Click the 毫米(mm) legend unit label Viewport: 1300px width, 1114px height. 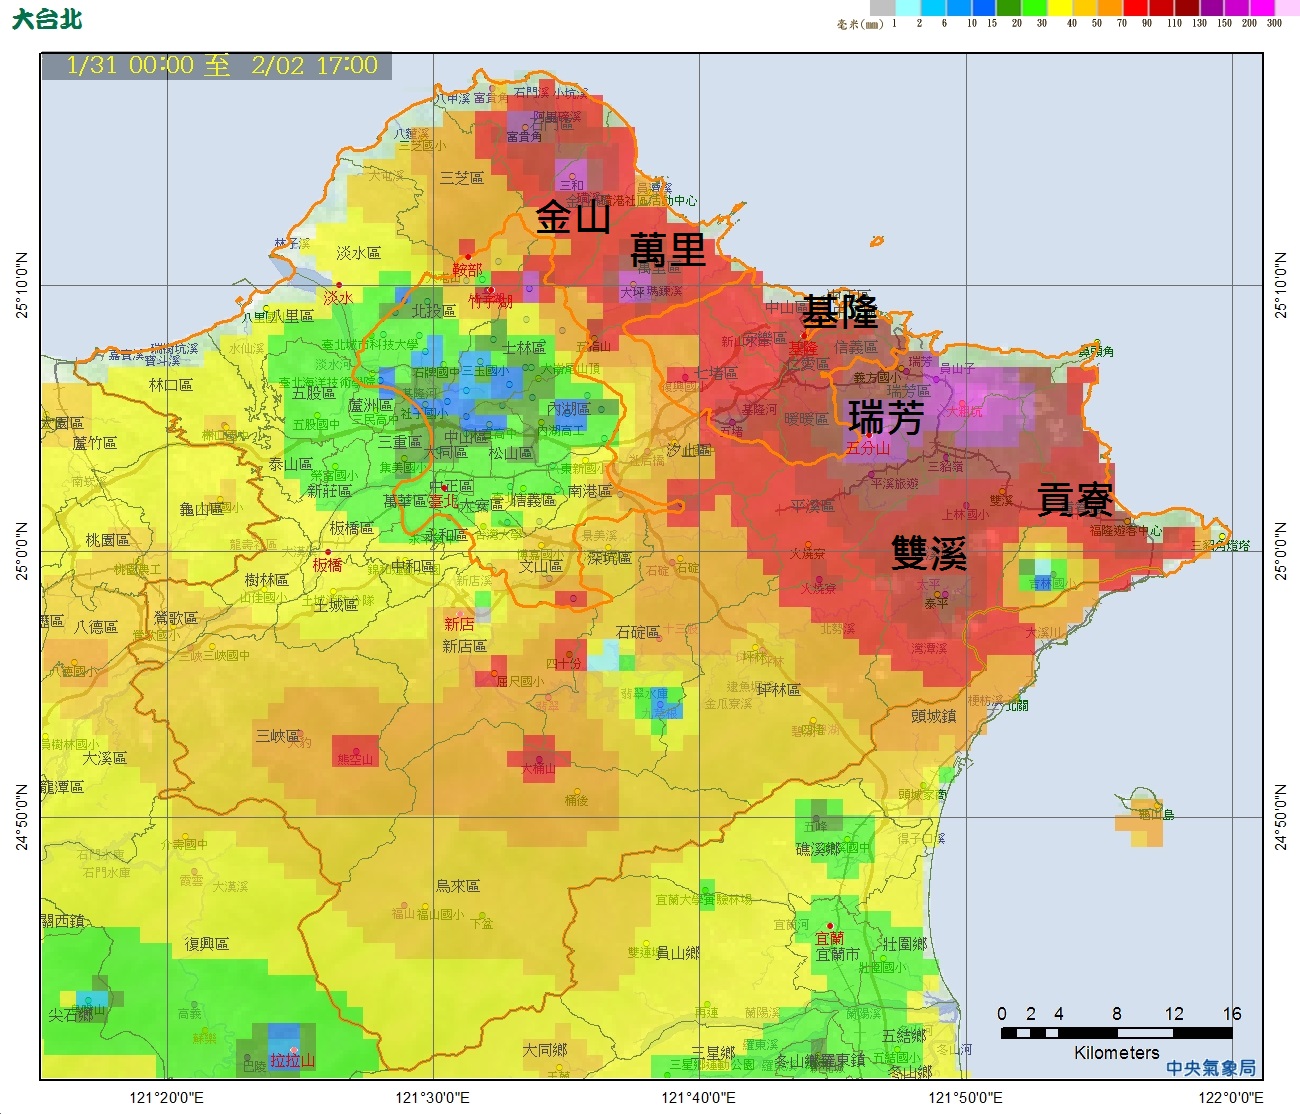[x=860, y=24]
